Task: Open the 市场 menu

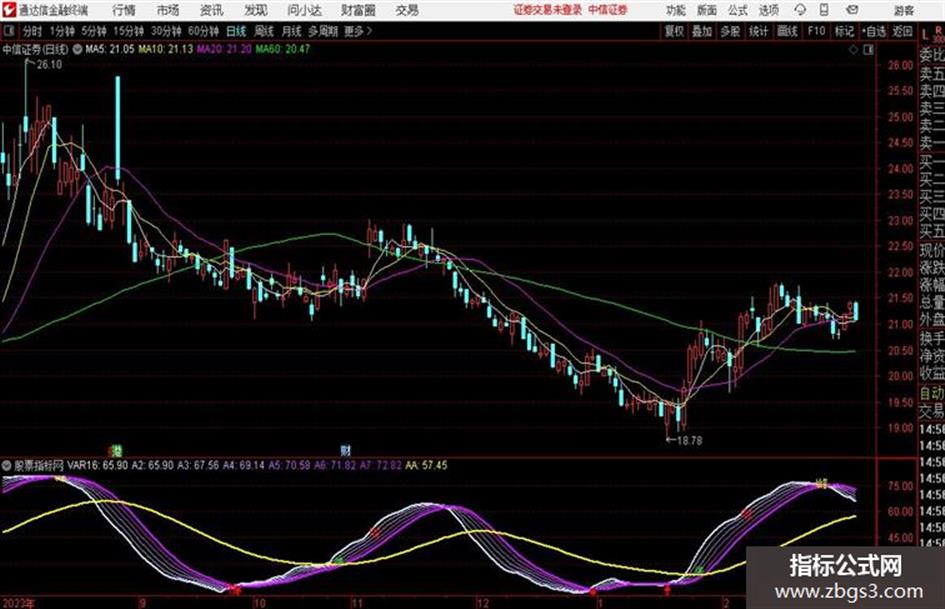Action: coord(168,10)
